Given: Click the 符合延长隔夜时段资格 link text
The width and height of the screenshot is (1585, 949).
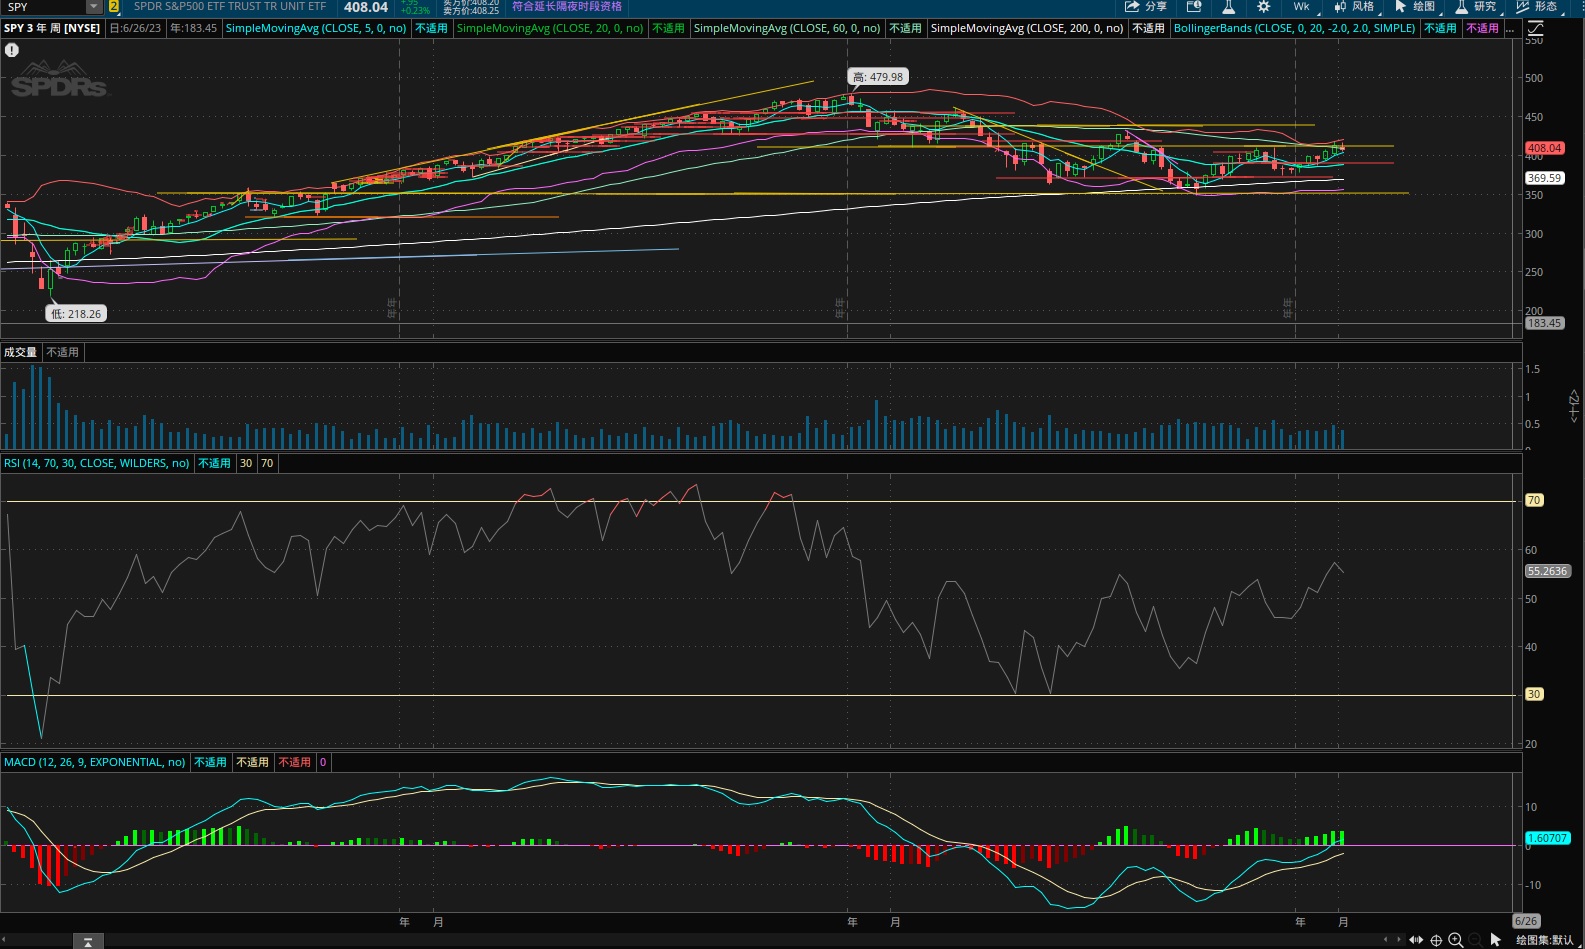Looking at the screenshot, I should point(567,6).
